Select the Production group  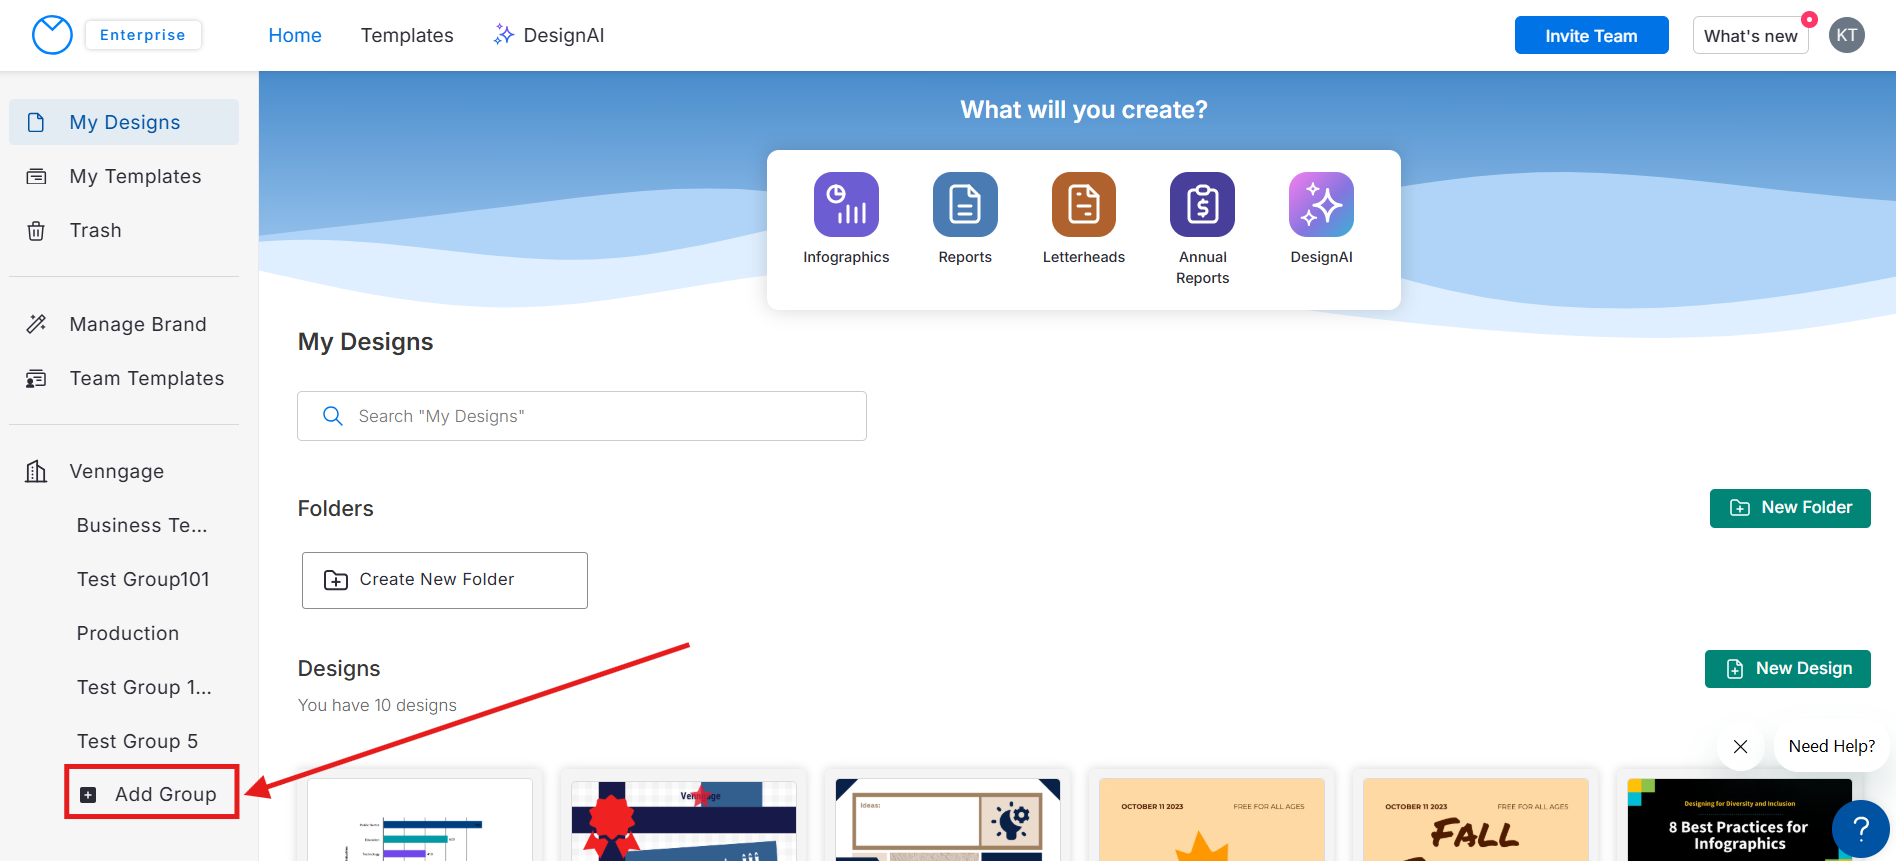pos(128,633)
